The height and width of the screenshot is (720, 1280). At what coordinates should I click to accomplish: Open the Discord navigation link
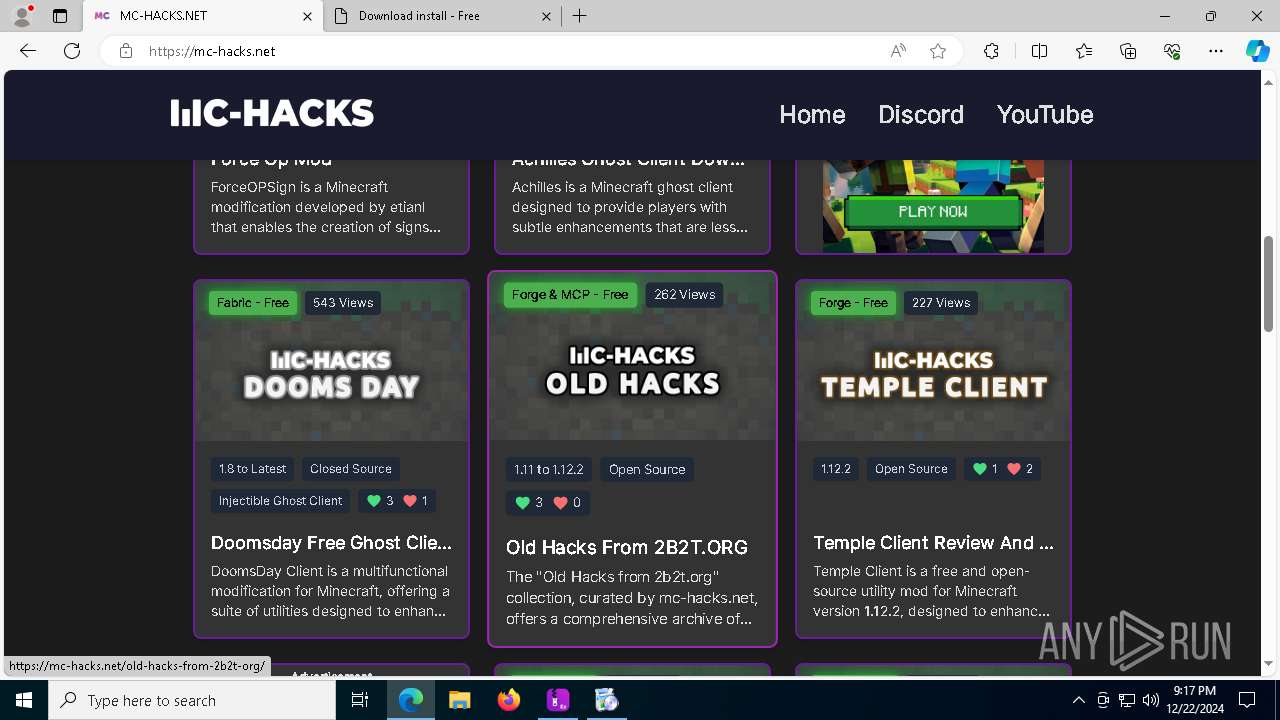(x=921, y=114)
